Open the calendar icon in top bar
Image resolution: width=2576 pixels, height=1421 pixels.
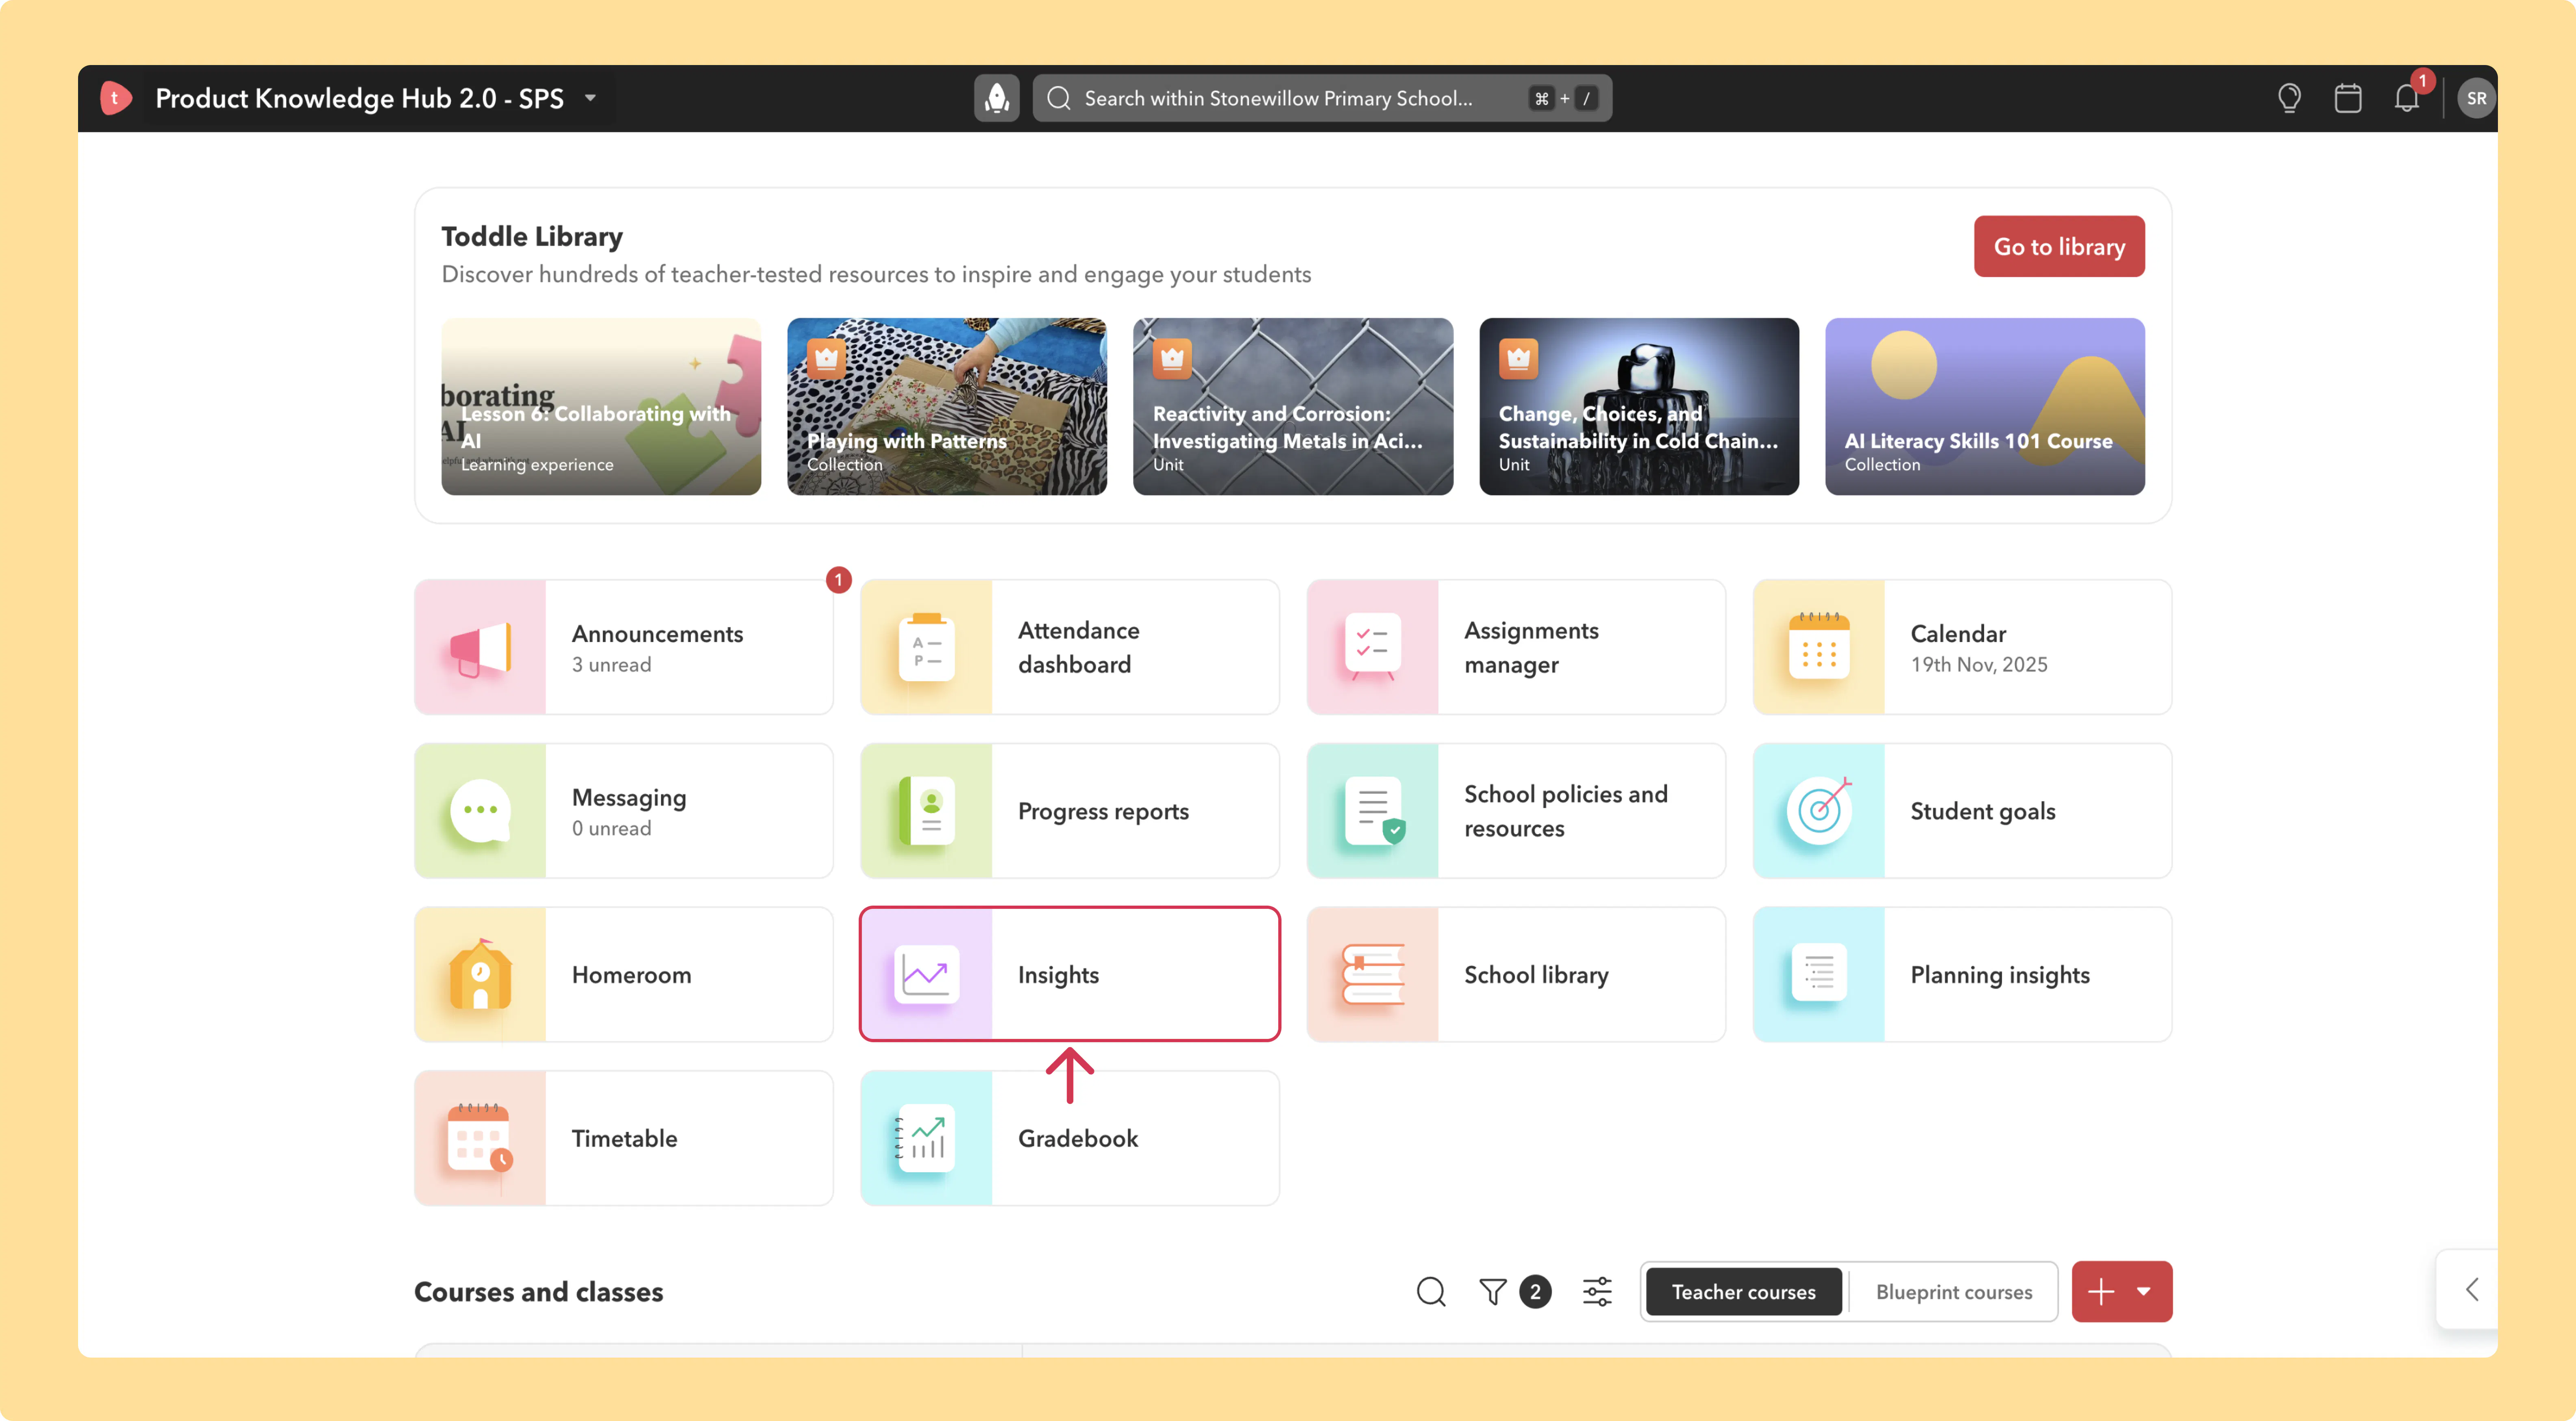click(x=2347, y=98)
